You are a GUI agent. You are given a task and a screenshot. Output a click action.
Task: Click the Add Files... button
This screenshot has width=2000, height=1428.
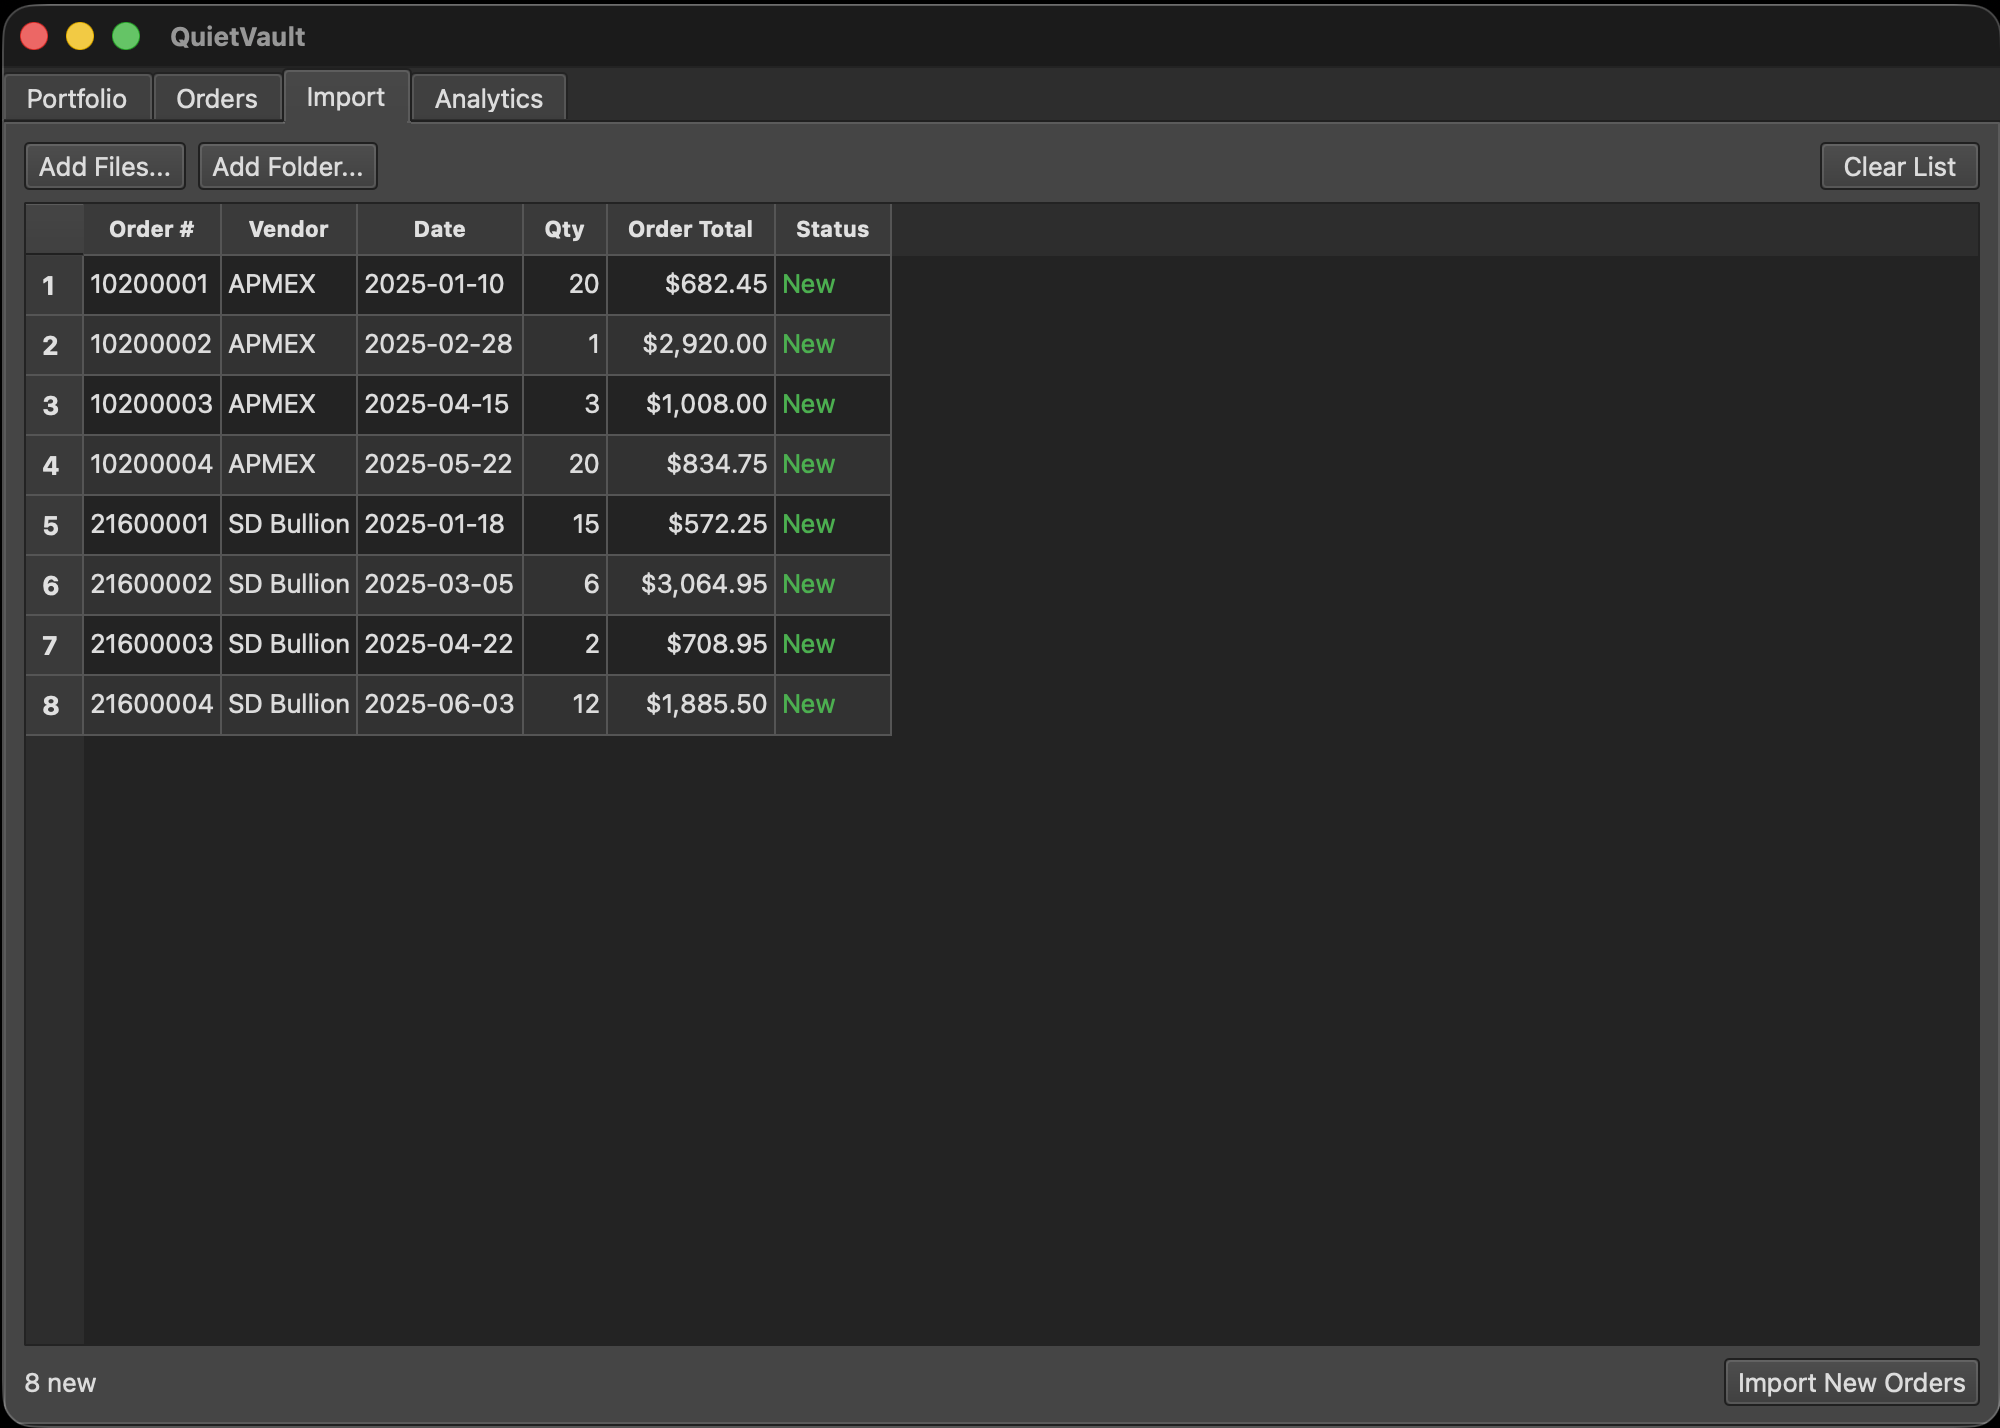tap(105, 166)
